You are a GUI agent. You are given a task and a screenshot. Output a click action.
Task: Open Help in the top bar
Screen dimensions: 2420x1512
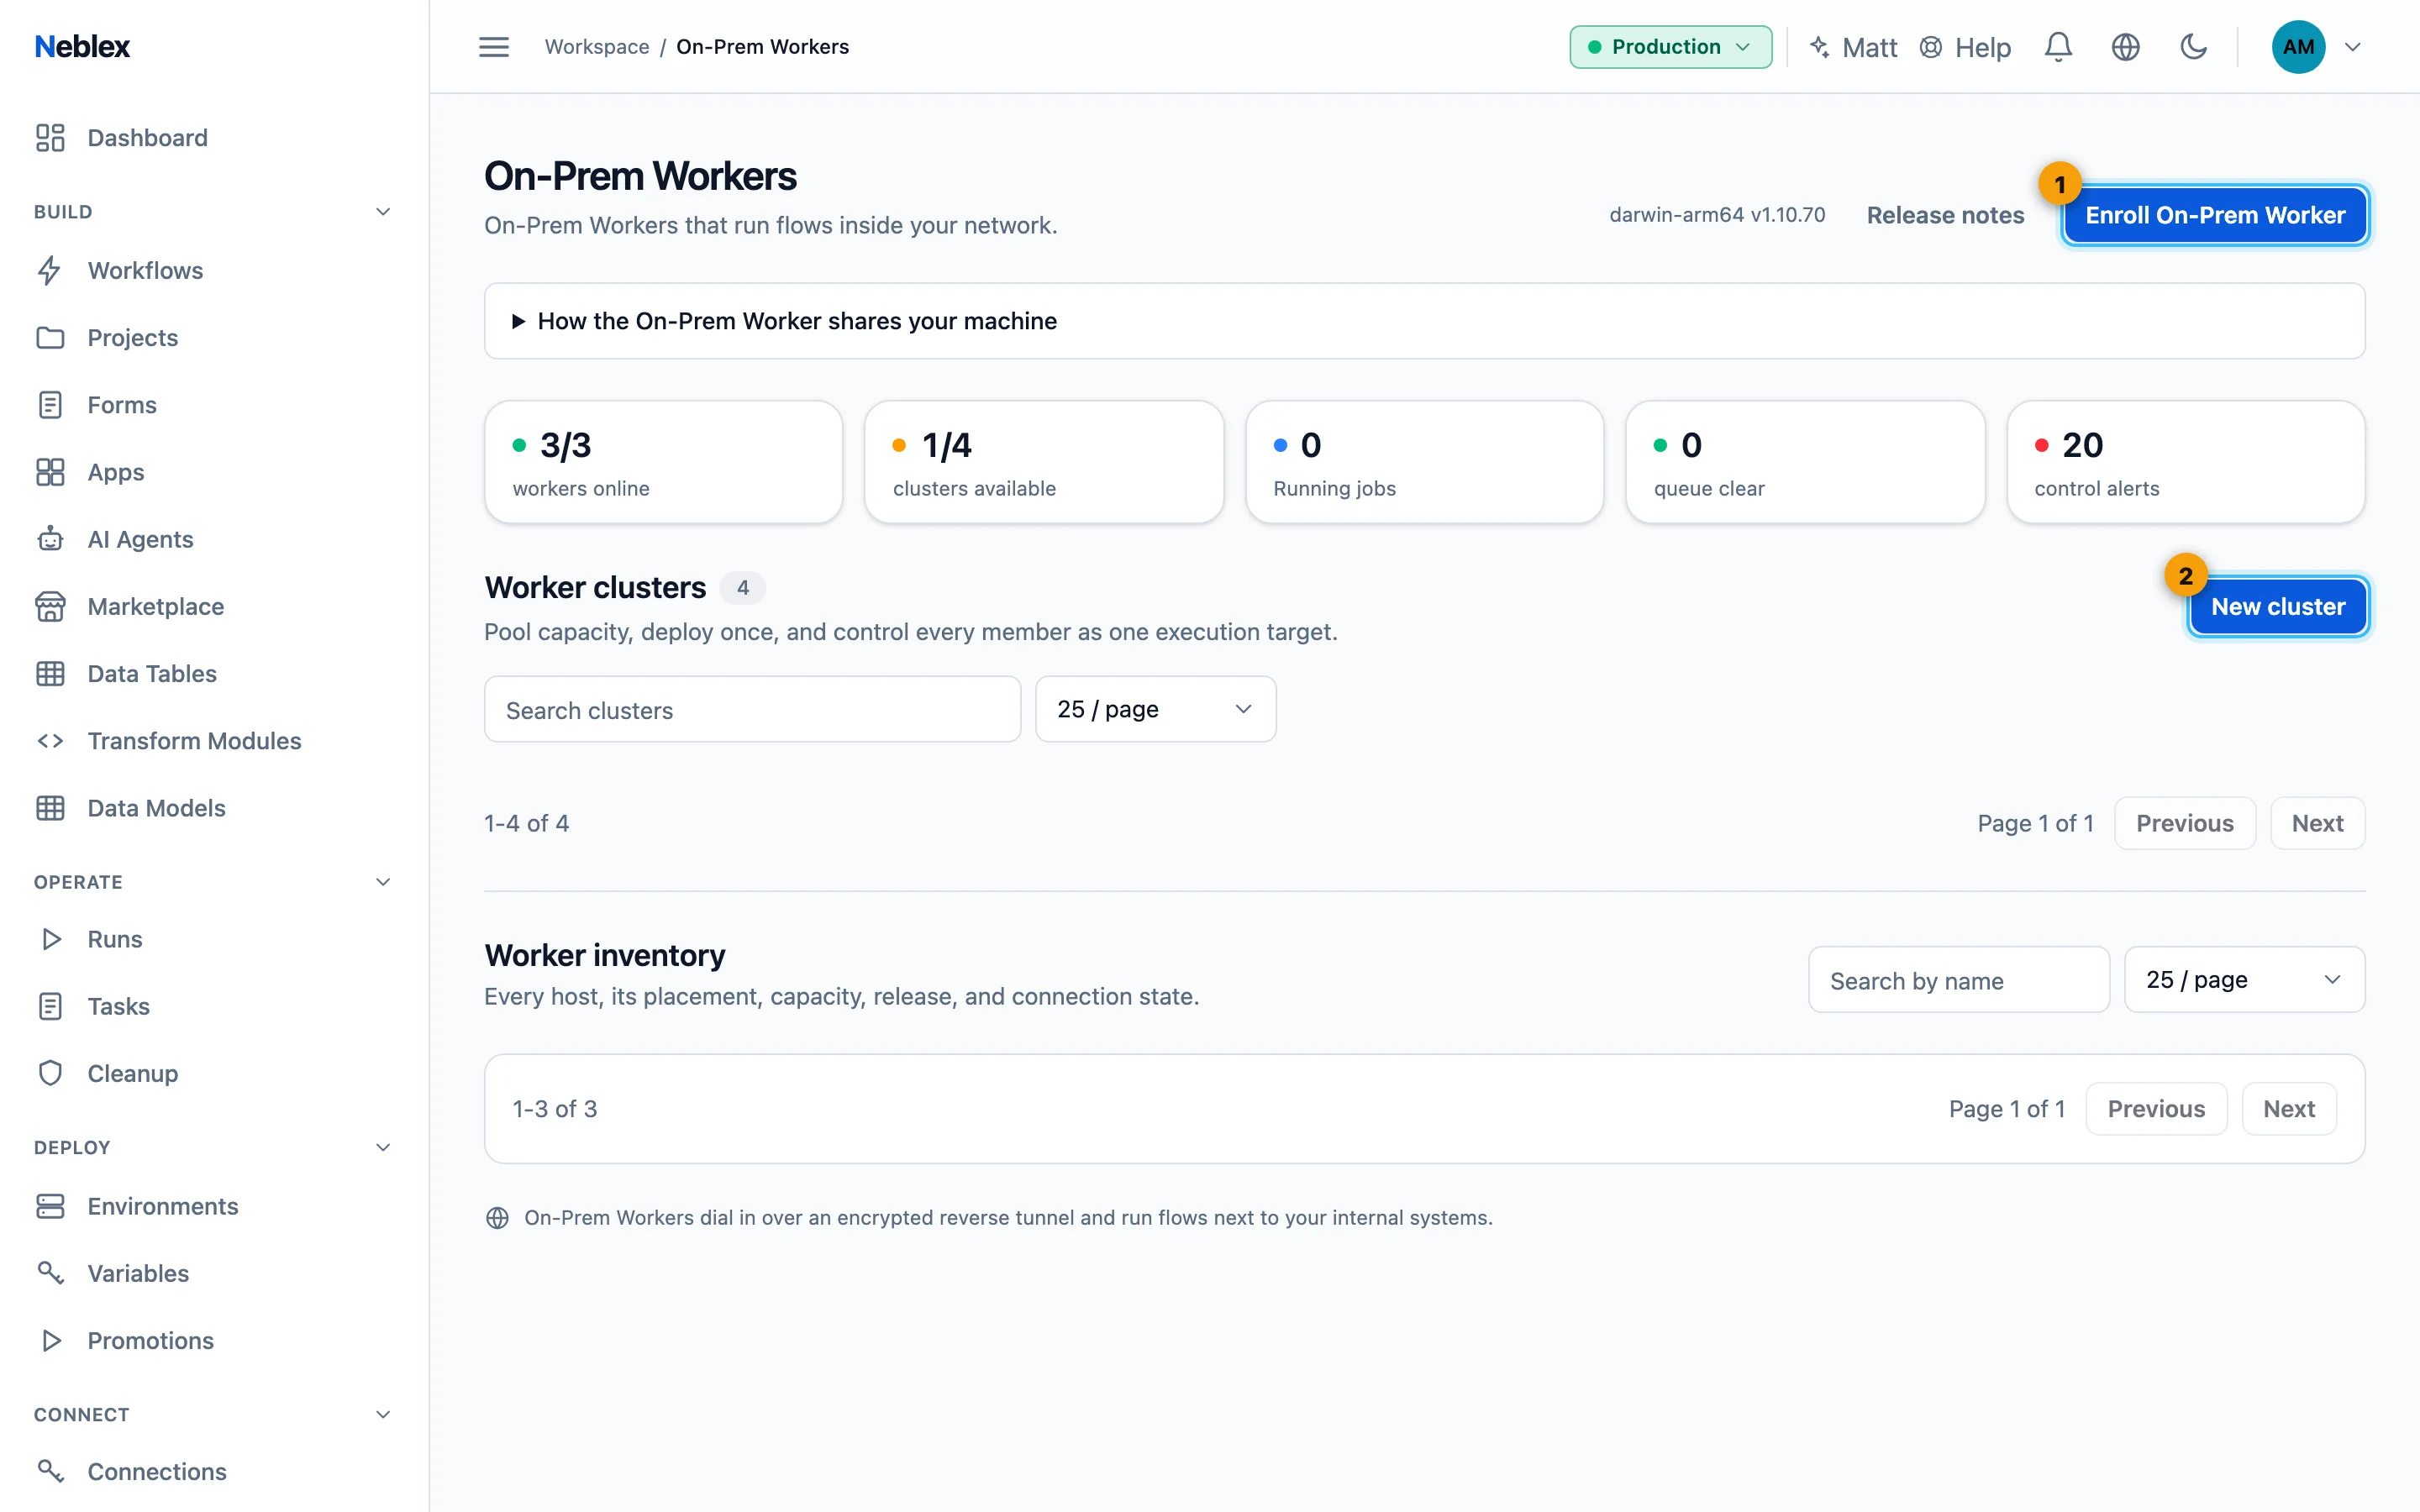(x=1965, y=47)
